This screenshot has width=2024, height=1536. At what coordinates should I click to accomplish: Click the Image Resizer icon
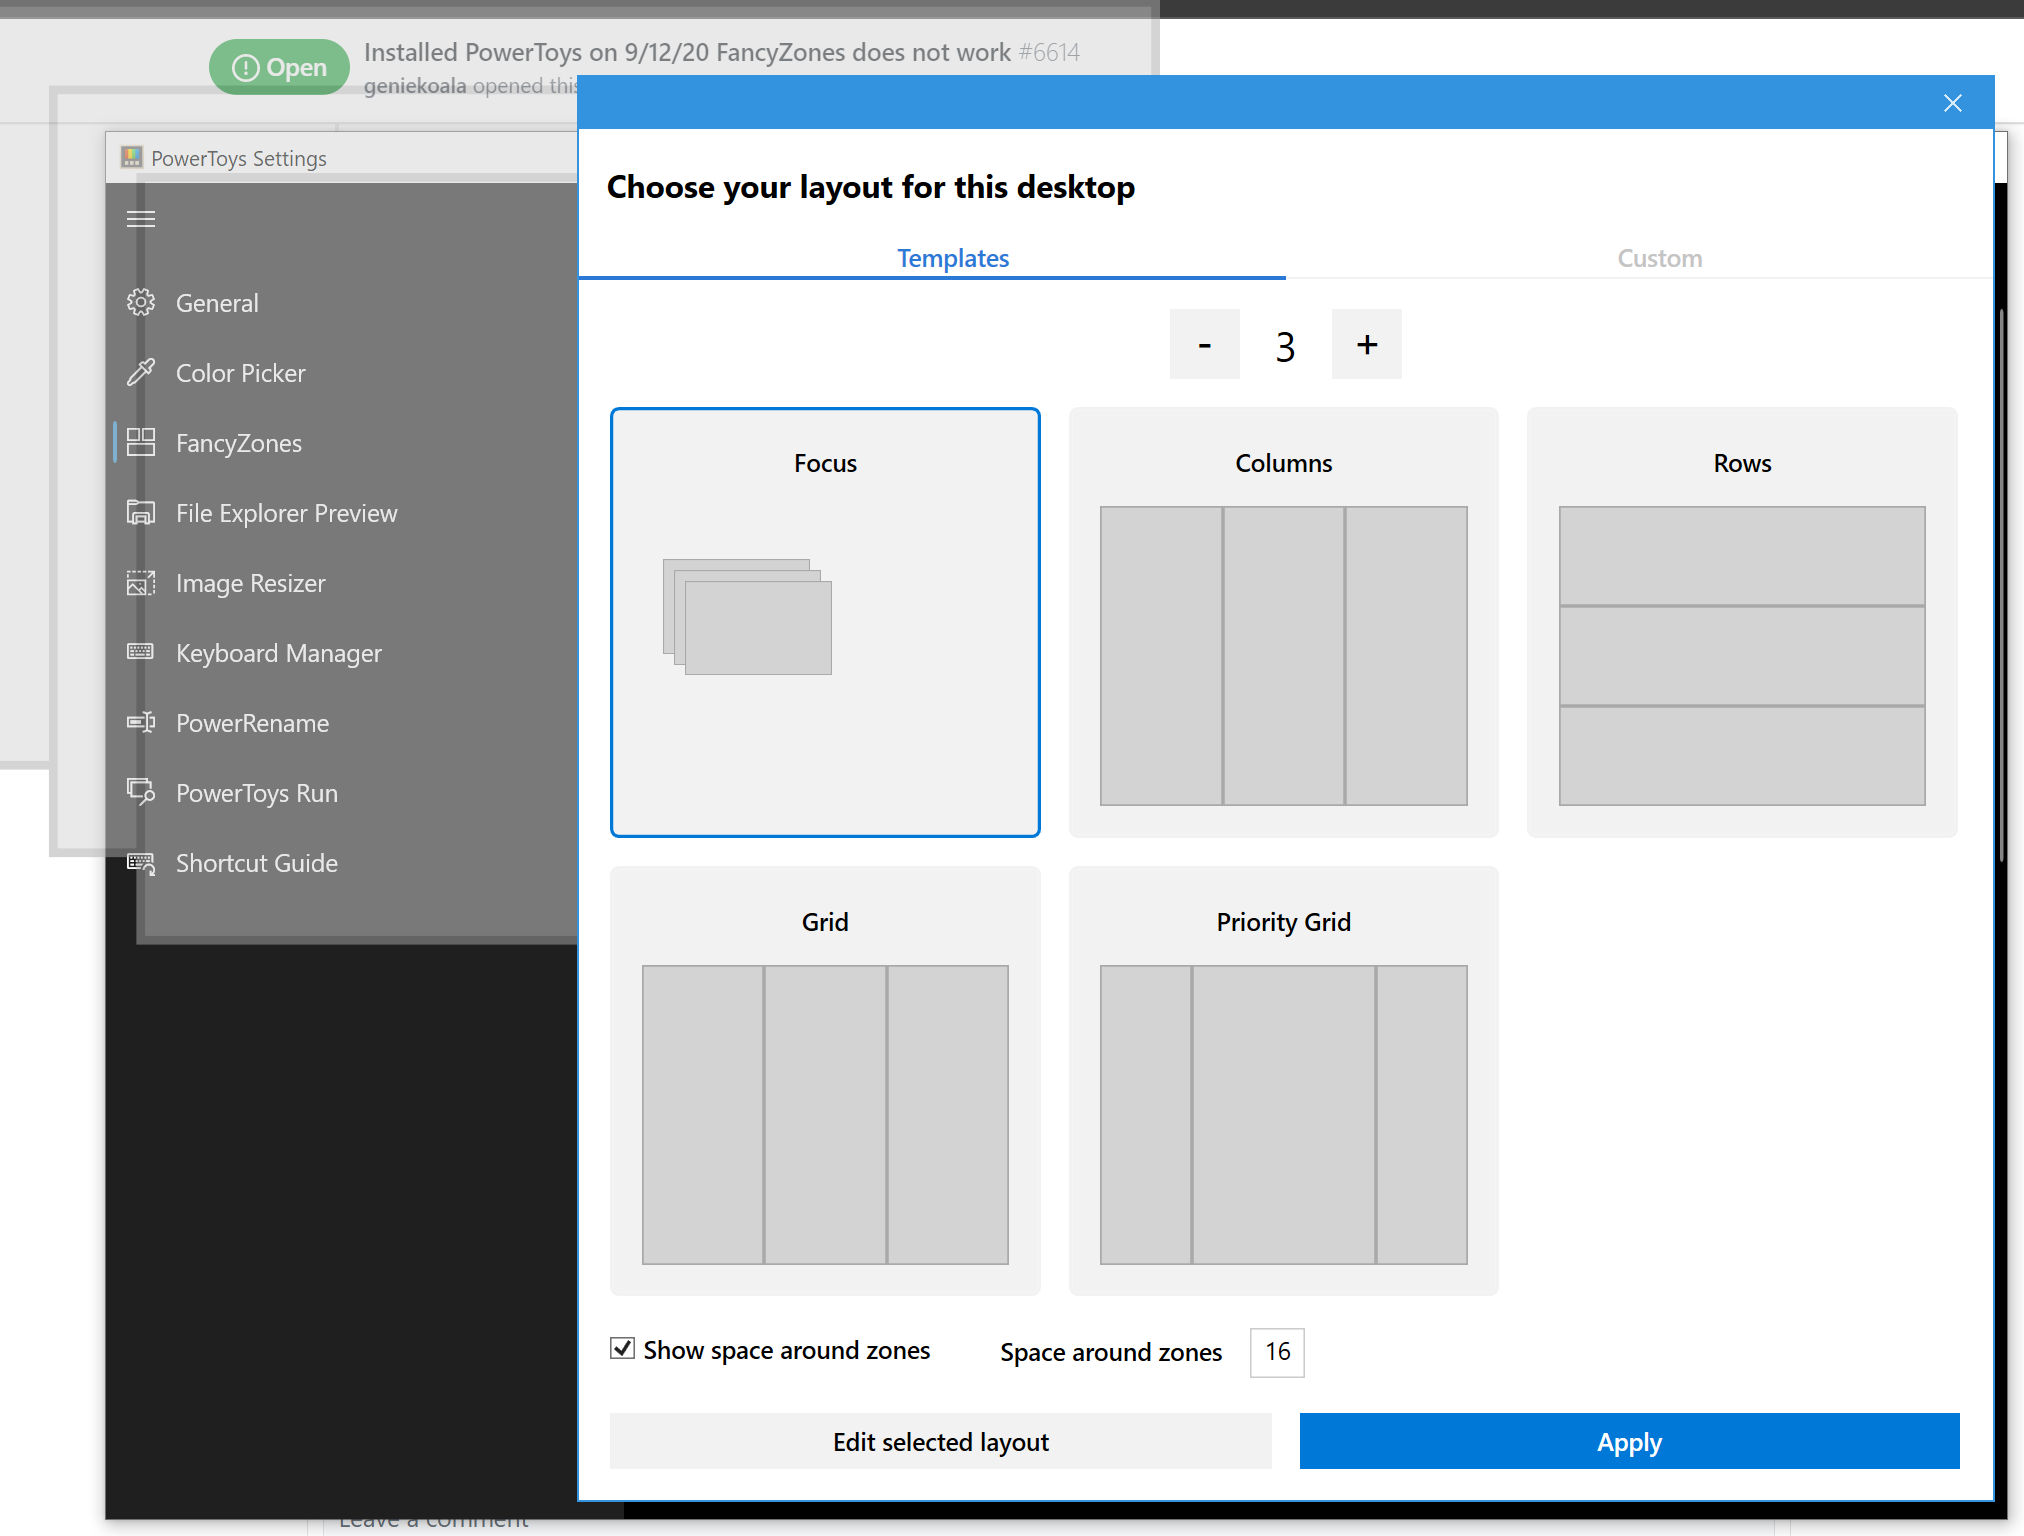[141, 582]
